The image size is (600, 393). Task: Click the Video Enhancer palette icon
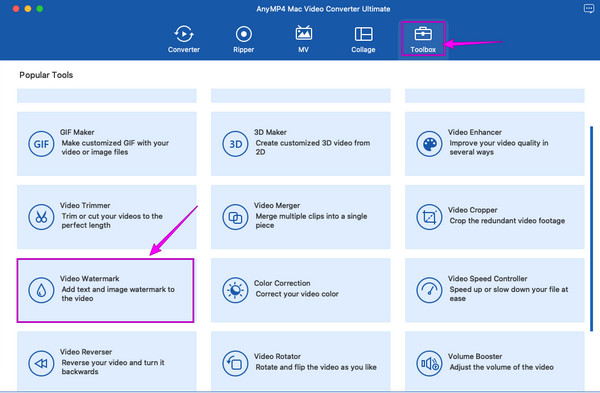429,144
